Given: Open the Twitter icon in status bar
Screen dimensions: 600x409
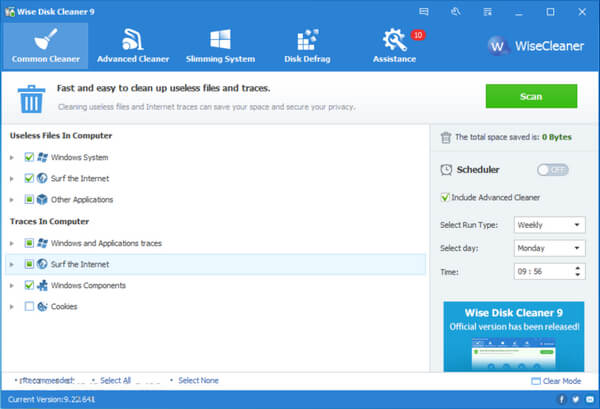Looking at the screenshot, I should [576, 399].
